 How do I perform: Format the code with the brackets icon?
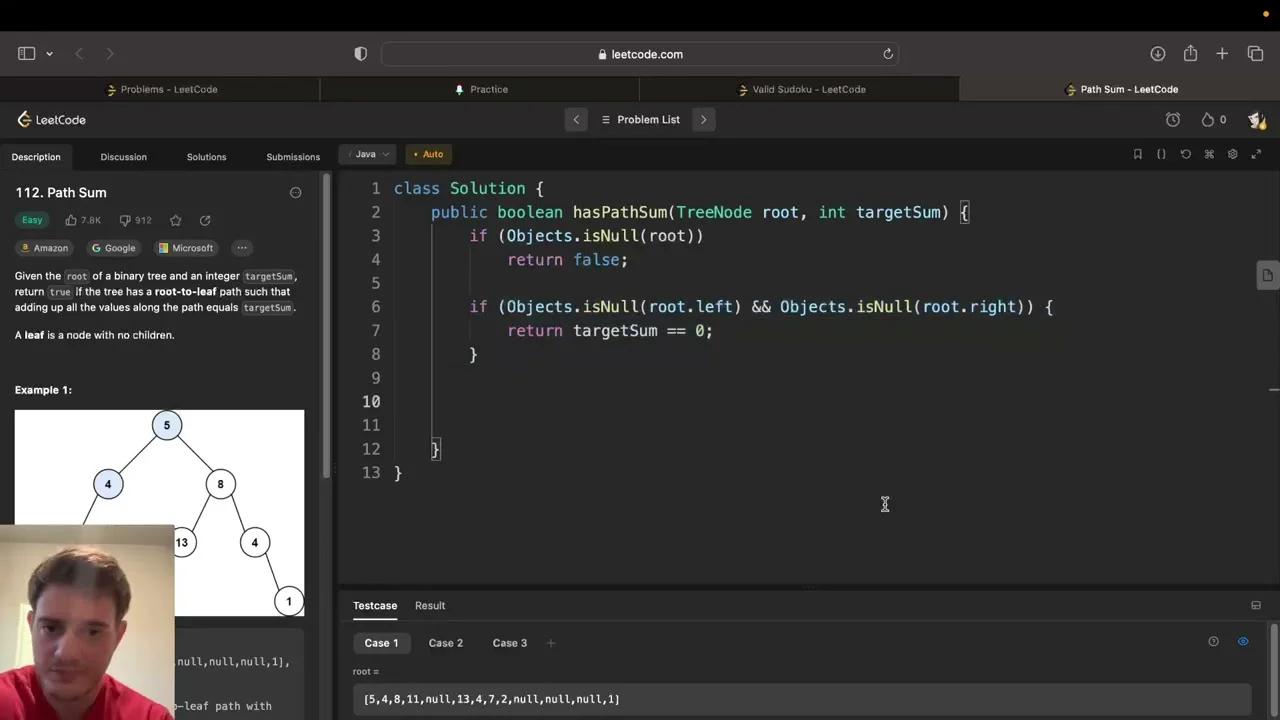coord(1161,154)
